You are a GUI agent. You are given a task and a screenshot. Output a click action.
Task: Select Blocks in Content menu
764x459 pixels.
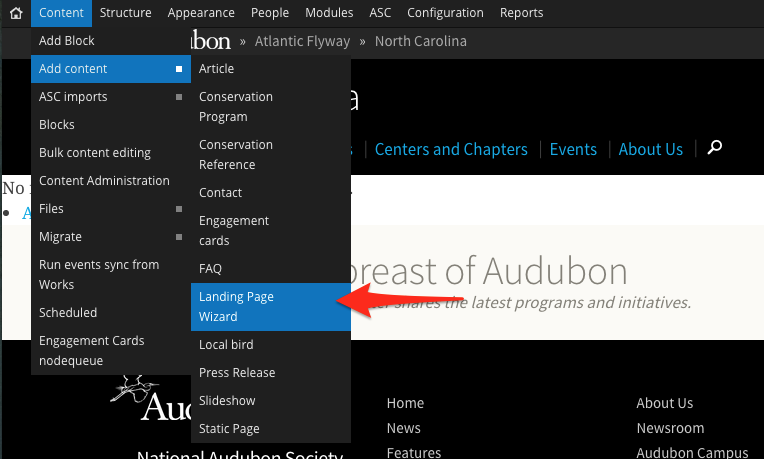click(111, 125)
